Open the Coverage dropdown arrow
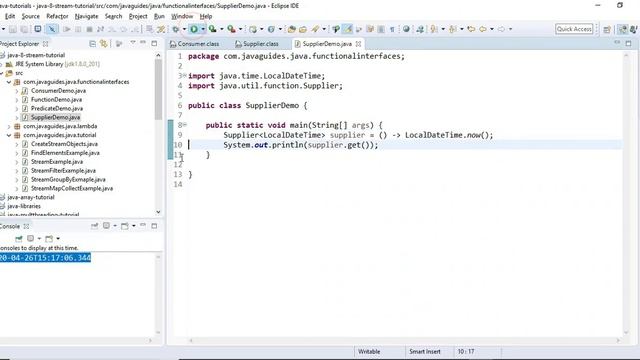The height and width of the screenshot is (360, 640). (222, 29)
